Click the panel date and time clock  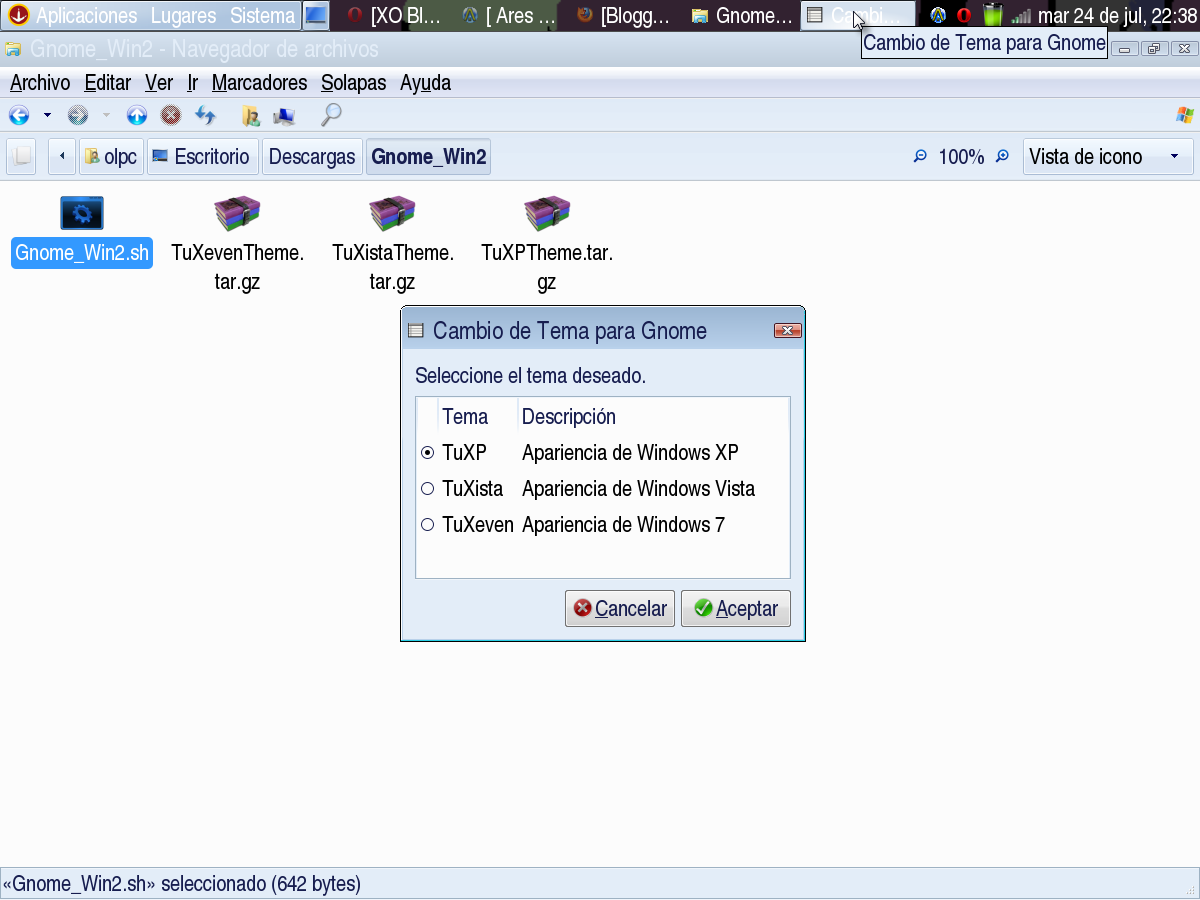[1117, 16]
